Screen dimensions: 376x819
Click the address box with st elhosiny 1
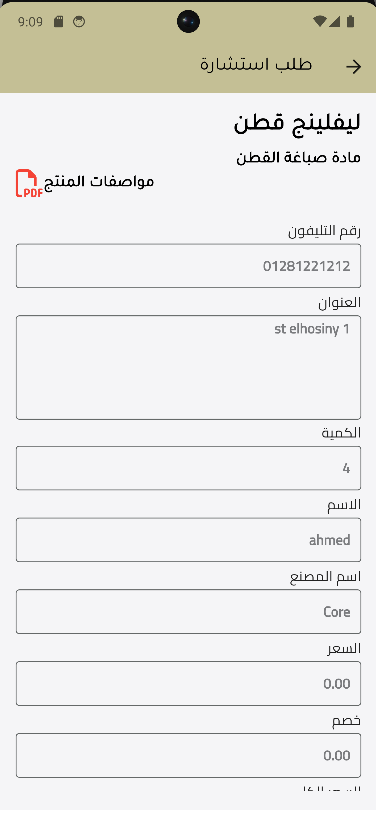coord(188,367)
